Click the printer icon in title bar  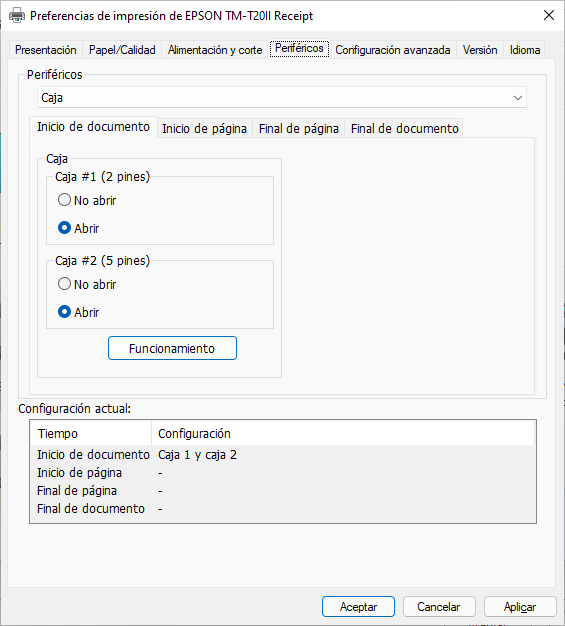pyautogui.click(x=17, y=16)
